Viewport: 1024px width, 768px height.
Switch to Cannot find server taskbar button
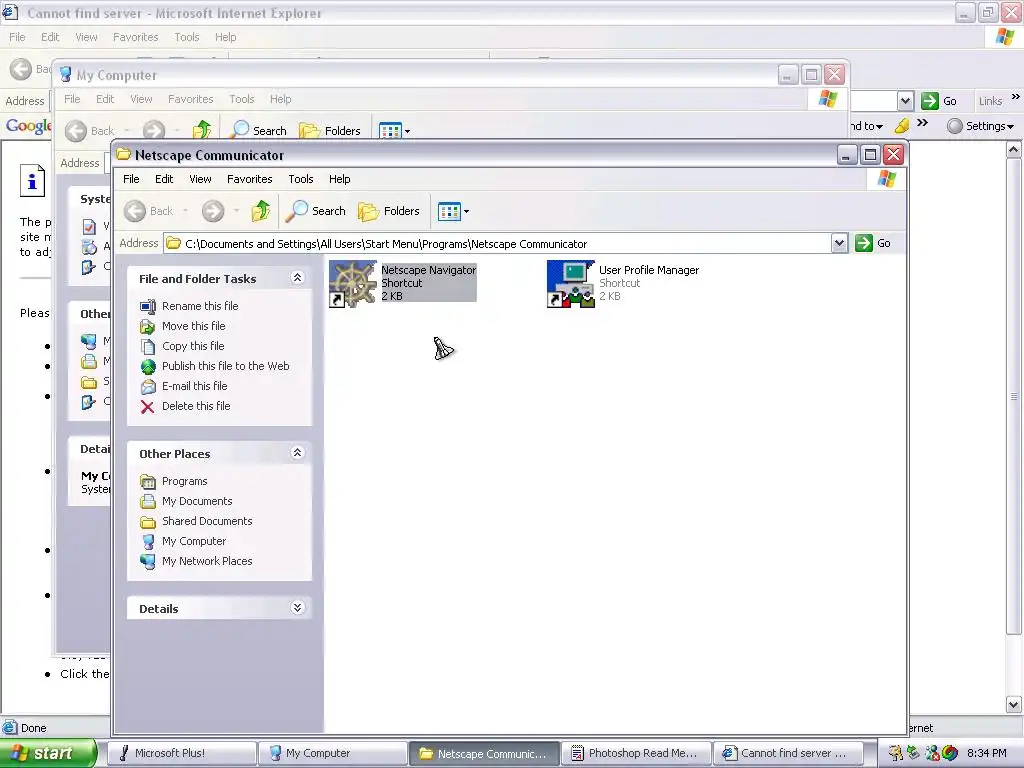pos(788,753)
